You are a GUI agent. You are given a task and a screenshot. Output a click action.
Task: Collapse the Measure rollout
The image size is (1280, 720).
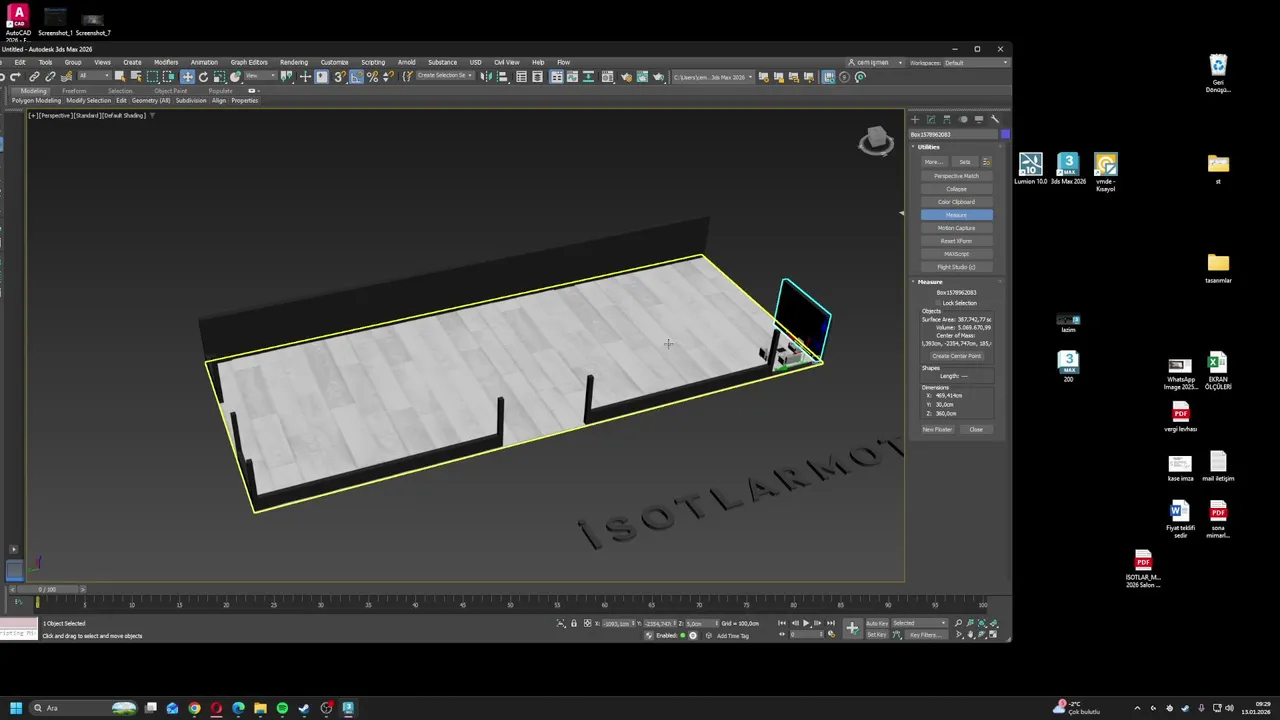(x=930, y=282)
